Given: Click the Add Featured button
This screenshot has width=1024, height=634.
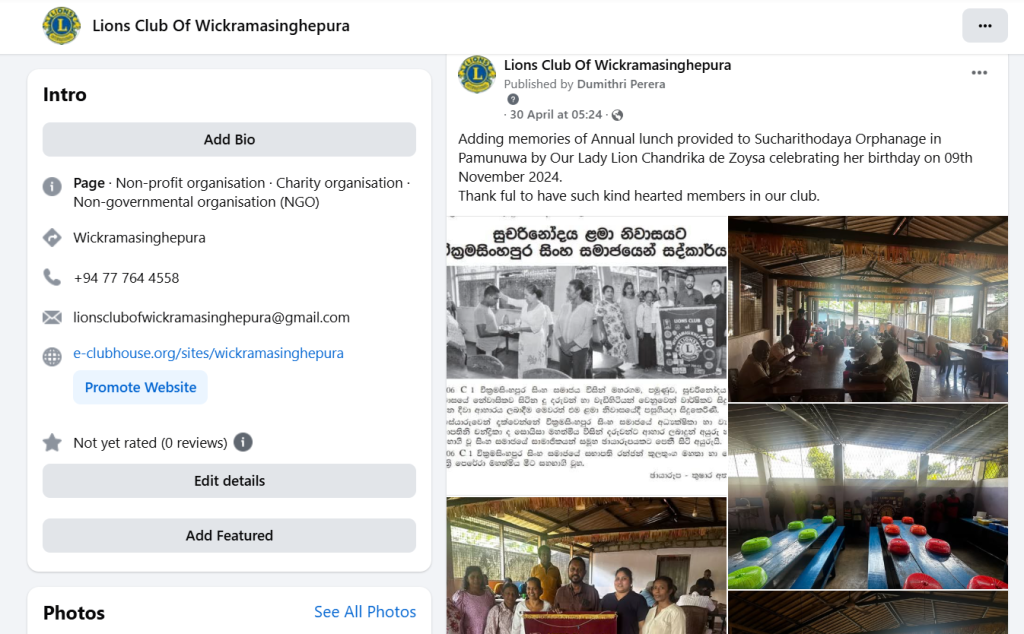Looking at the screenshot, I should point(229,535).
